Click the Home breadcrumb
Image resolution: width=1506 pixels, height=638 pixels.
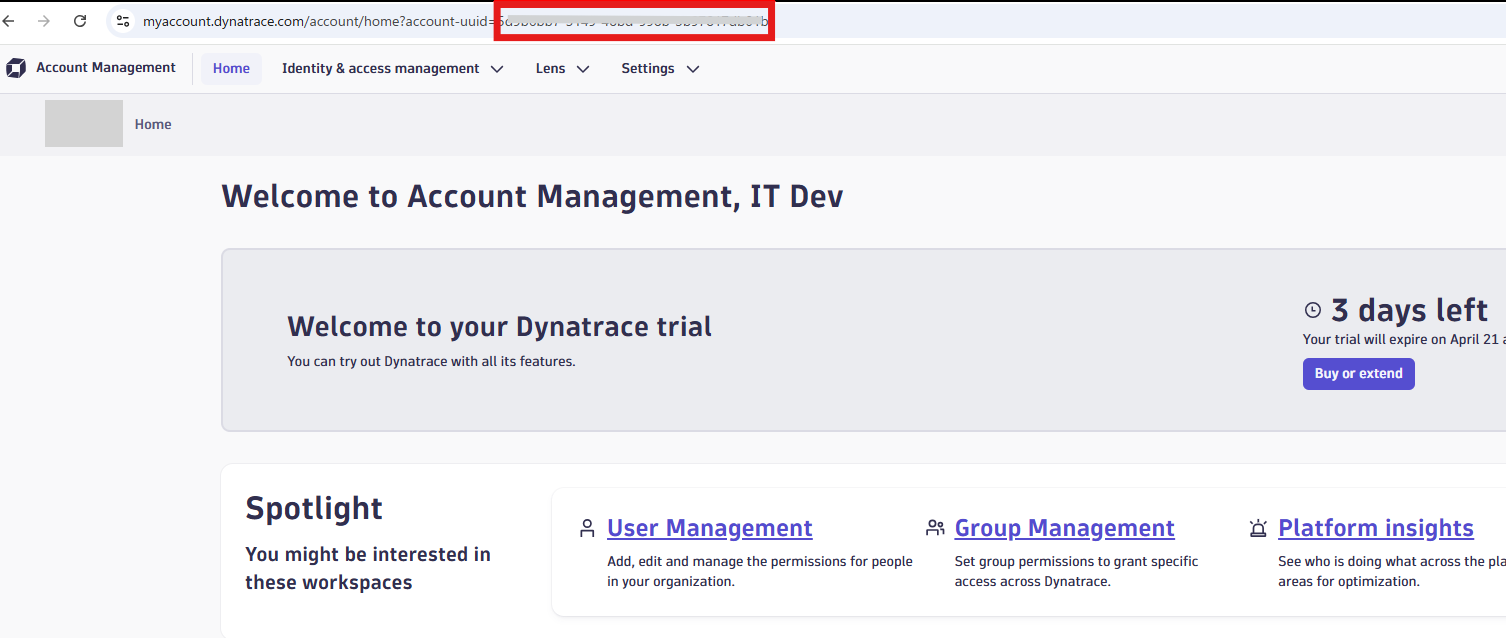153,124
